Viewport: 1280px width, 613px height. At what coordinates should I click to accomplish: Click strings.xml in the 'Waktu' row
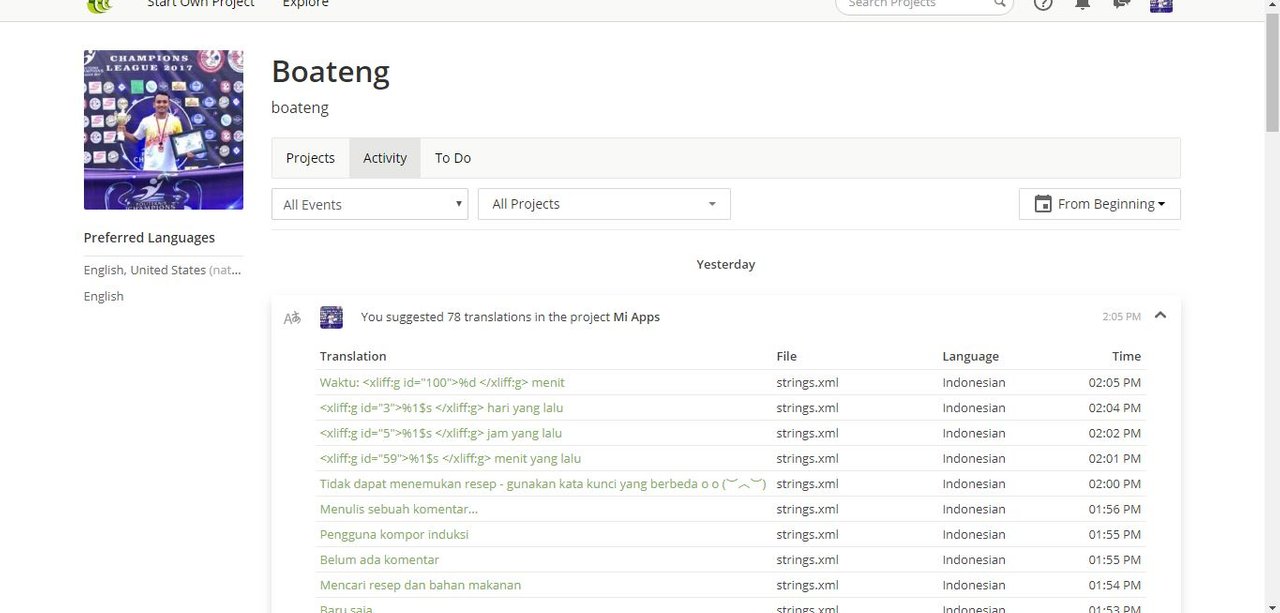807,382
